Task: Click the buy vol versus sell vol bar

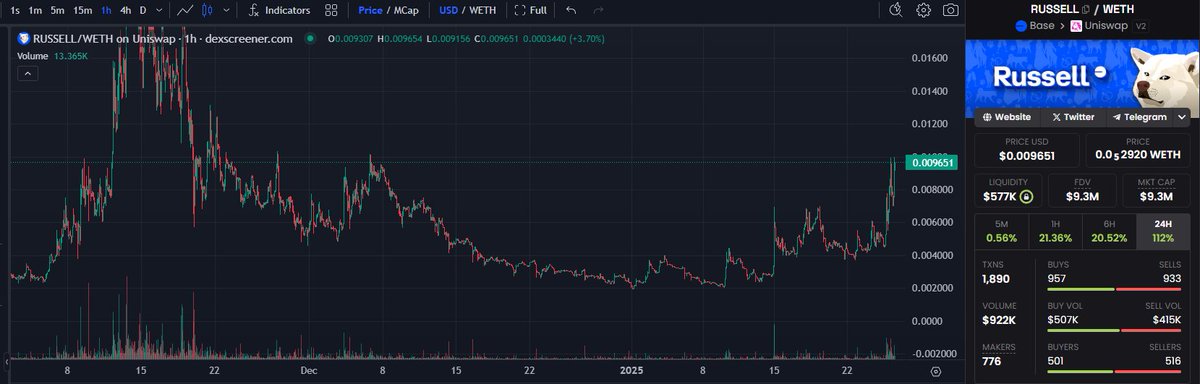Action: (1114, 331)
